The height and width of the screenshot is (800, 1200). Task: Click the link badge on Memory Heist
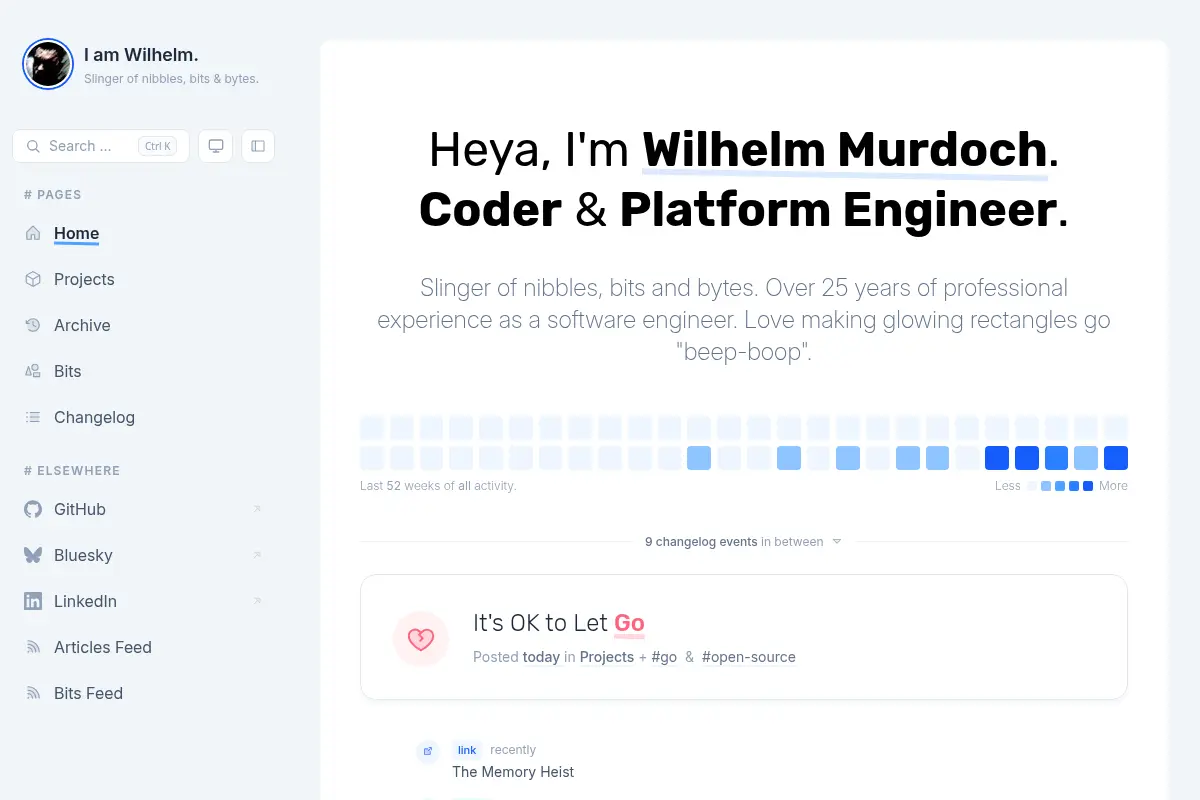coord(467,750)
